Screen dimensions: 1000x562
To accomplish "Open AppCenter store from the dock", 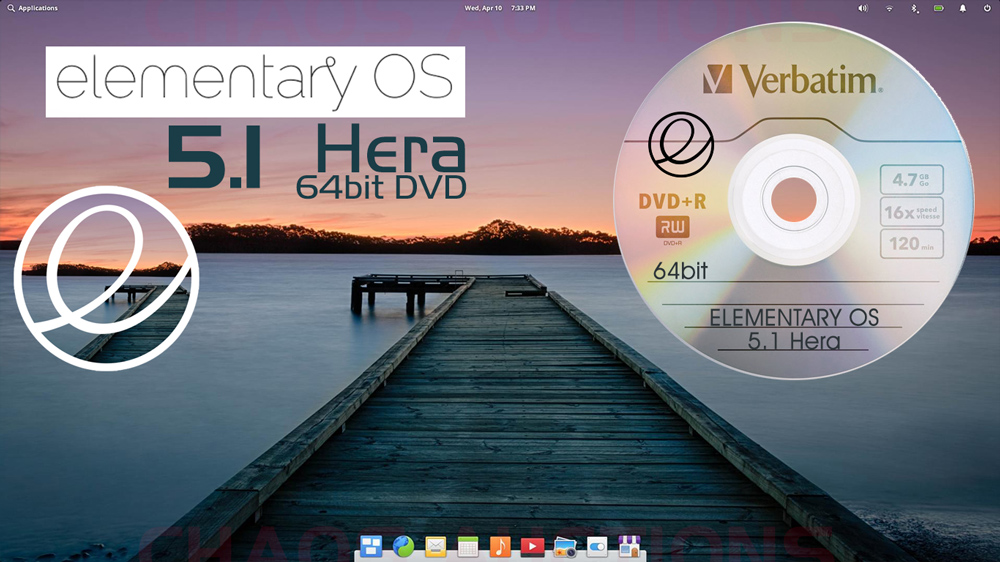I will [x=629, y=547].
